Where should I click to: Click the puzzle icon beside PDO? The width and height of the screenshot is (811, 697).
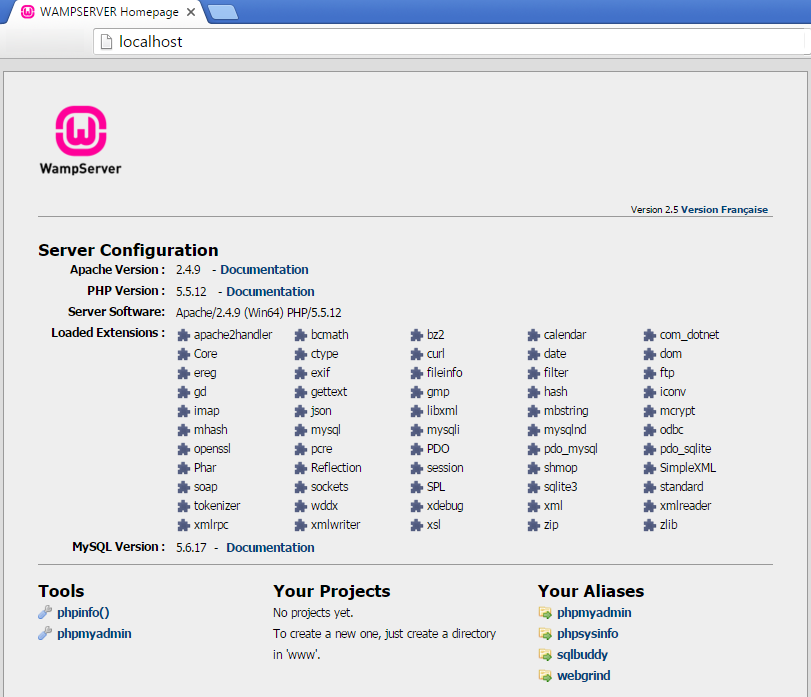[417, 449]
